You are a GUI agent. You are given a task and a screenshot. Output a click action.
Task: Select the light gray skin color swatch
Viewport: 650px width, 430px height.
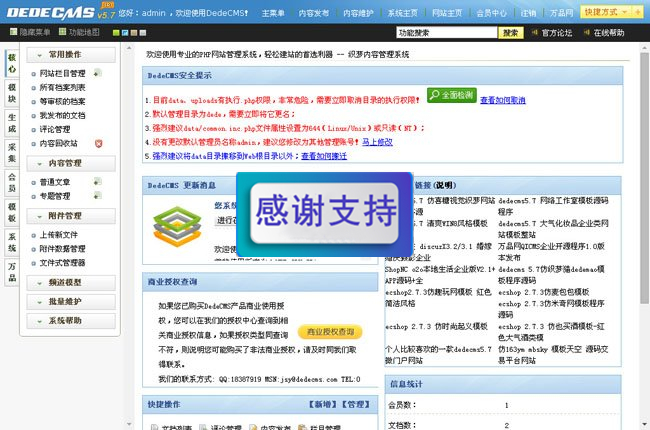(143, 33)
